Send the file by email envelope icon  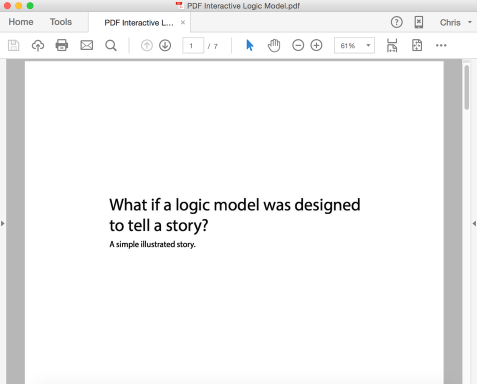[x=87, y=45]
